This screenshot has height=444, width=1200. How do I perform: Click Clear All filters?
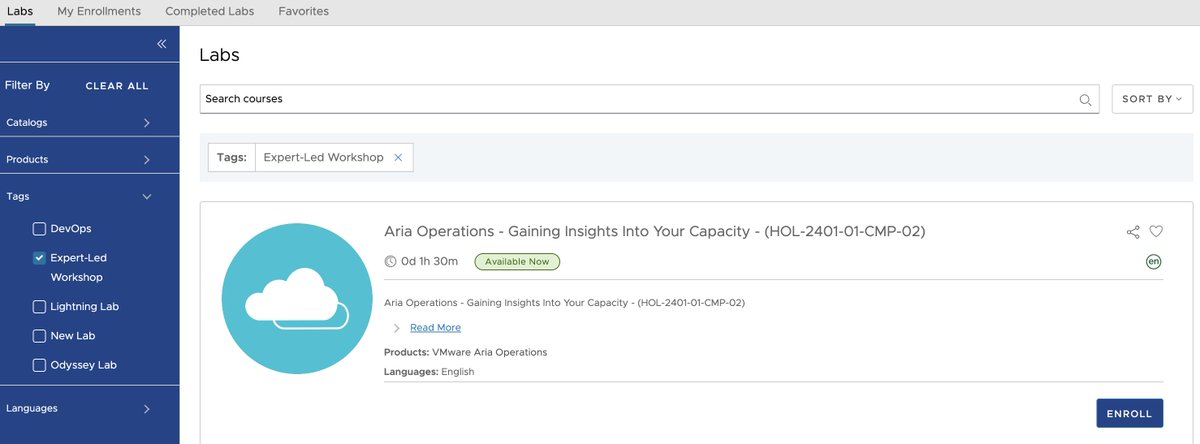pyautogui.click(x=117, y=86)
